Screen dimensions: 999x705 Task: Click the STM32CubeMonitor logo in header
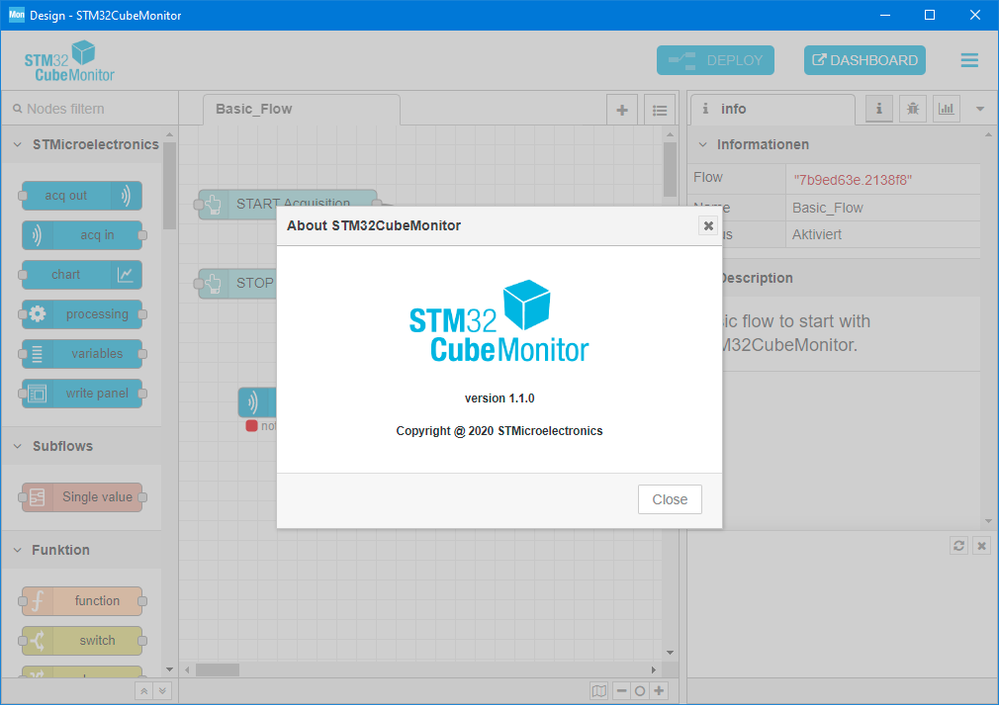point(69,61)
